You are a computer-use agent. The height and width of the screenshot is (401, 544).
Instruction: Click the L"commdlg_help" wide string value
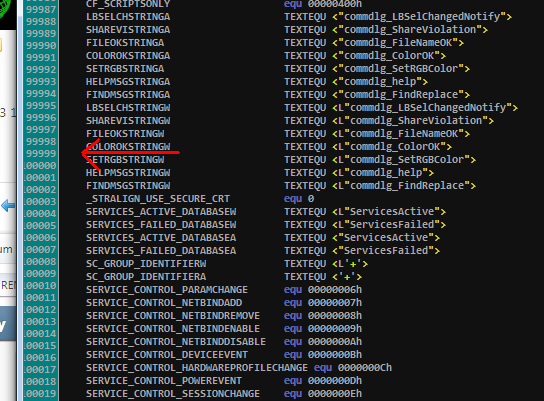pyautogui.click(x=383, y=173)
